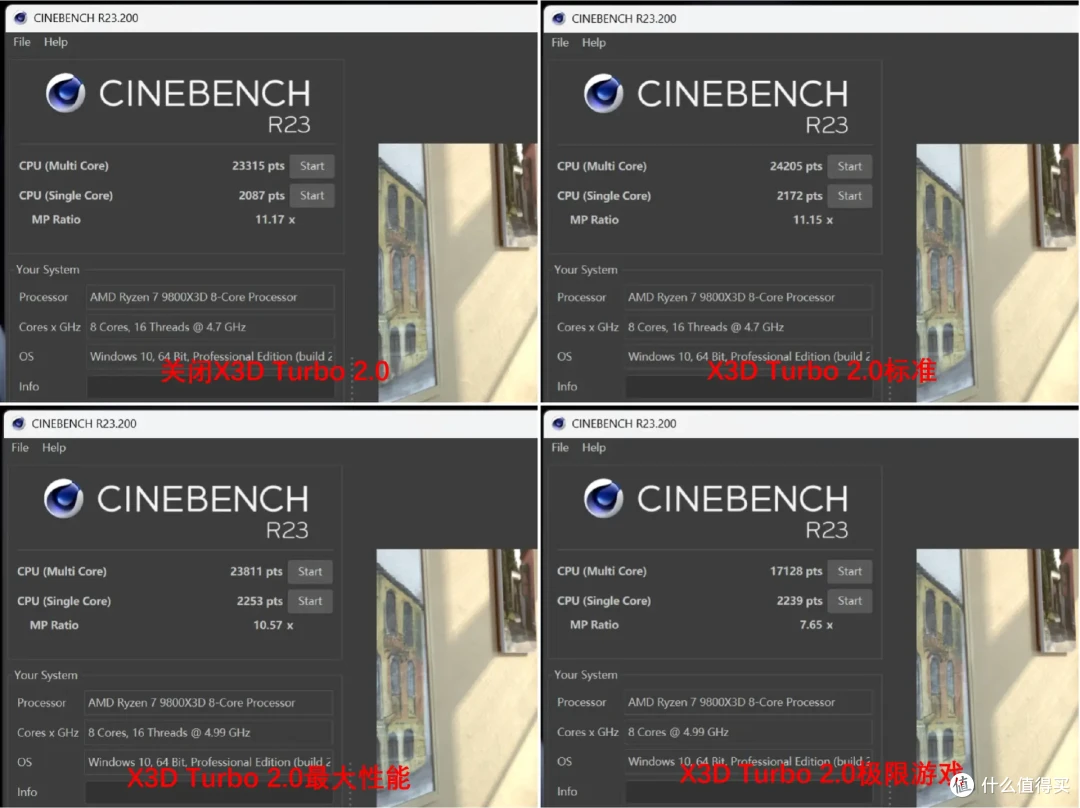Click the Info field in the 24205 pts window
The width and height of the screenshot is (1080, 808).
[749, 386]
